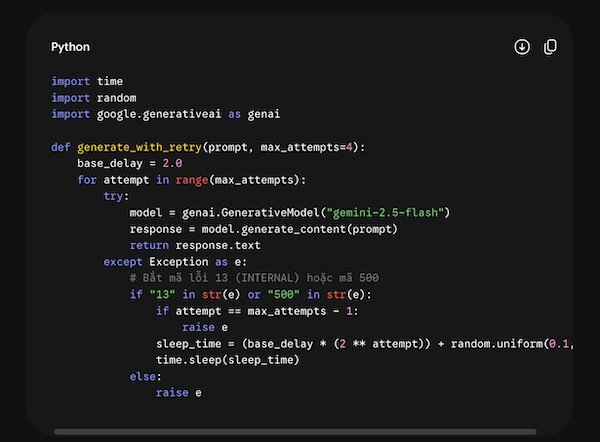Image resolution: width=600 pixels, height=442 pixels.
Task: Click the 'import time' line
Action: (x=87, y=81)
